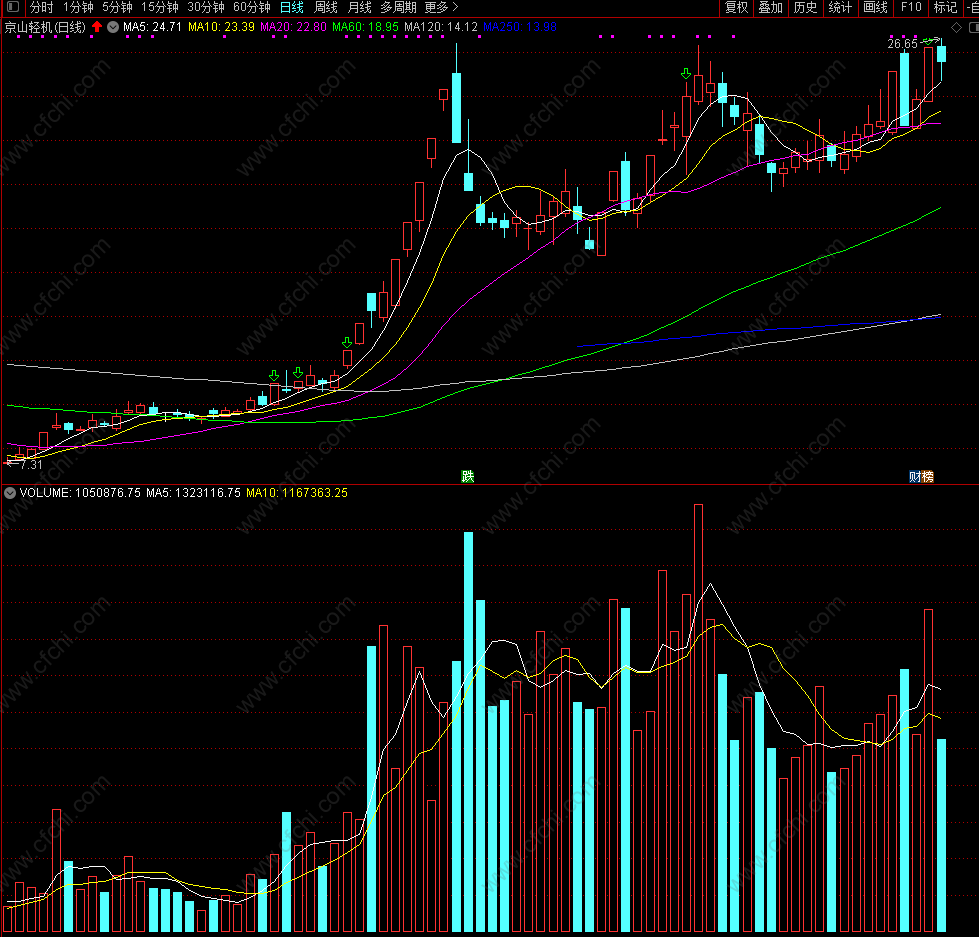Open the indicator dropdown next to 京山轻机
The width and height of the screenshot is (979, 937).
(x=113, y=27)
